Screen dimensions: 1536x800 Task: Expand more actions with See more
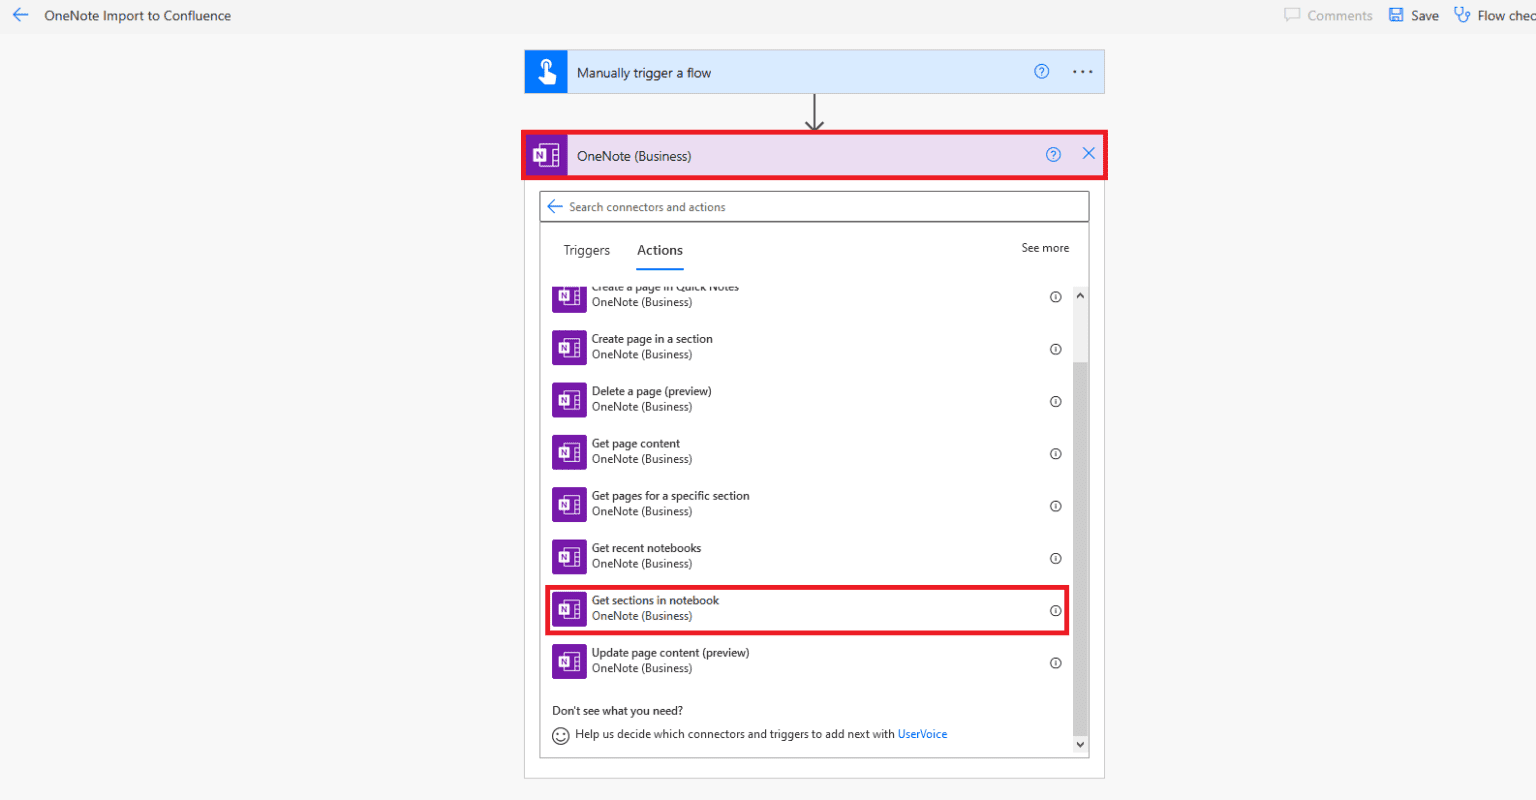pos(1044,247)
